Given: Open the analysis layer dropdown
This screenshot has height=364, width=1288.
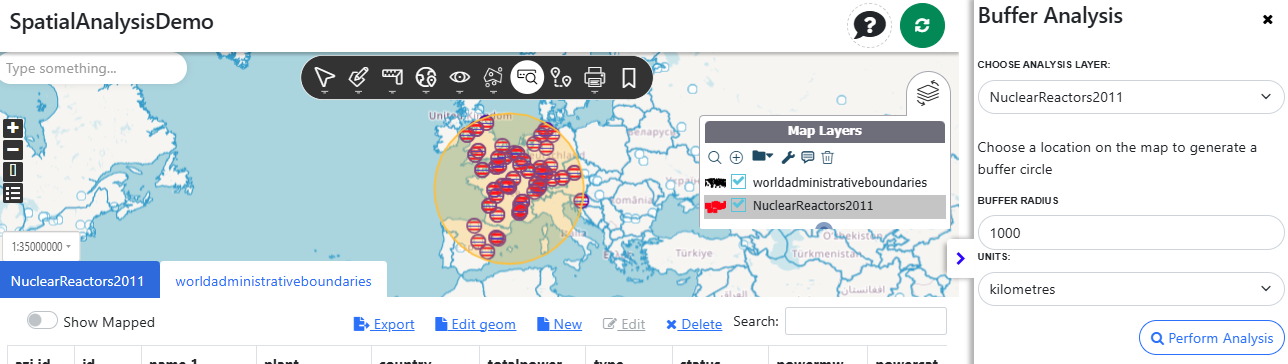Looking at the screenshot, I should click(x=1131, y=97).
